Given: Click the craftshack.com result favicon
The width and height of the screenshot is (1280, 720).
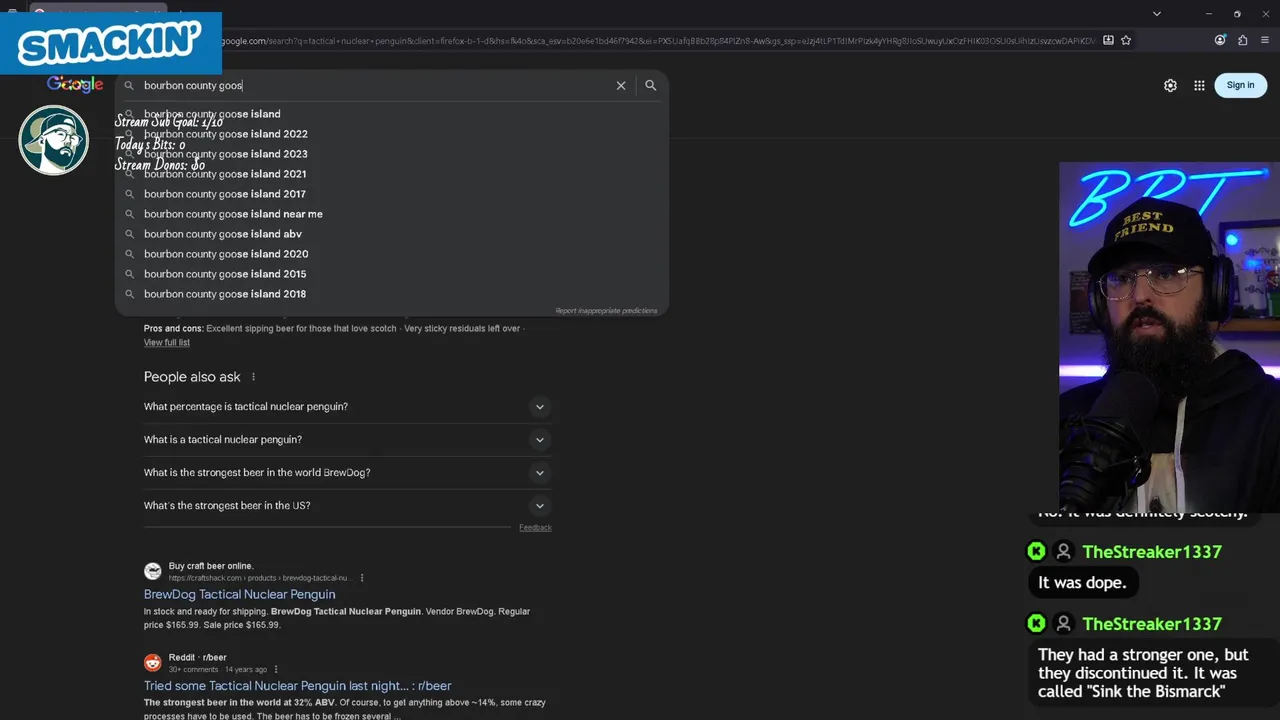Looking at the screenshot, I should coord(153,571).
